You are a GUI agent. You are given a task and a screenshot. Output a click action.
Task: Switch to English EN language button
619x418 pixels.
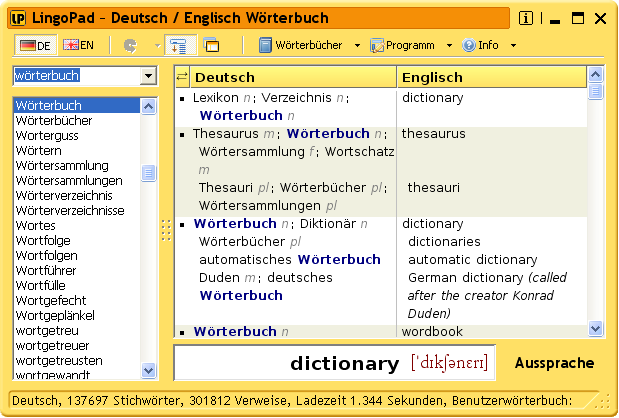click(79, 45)
